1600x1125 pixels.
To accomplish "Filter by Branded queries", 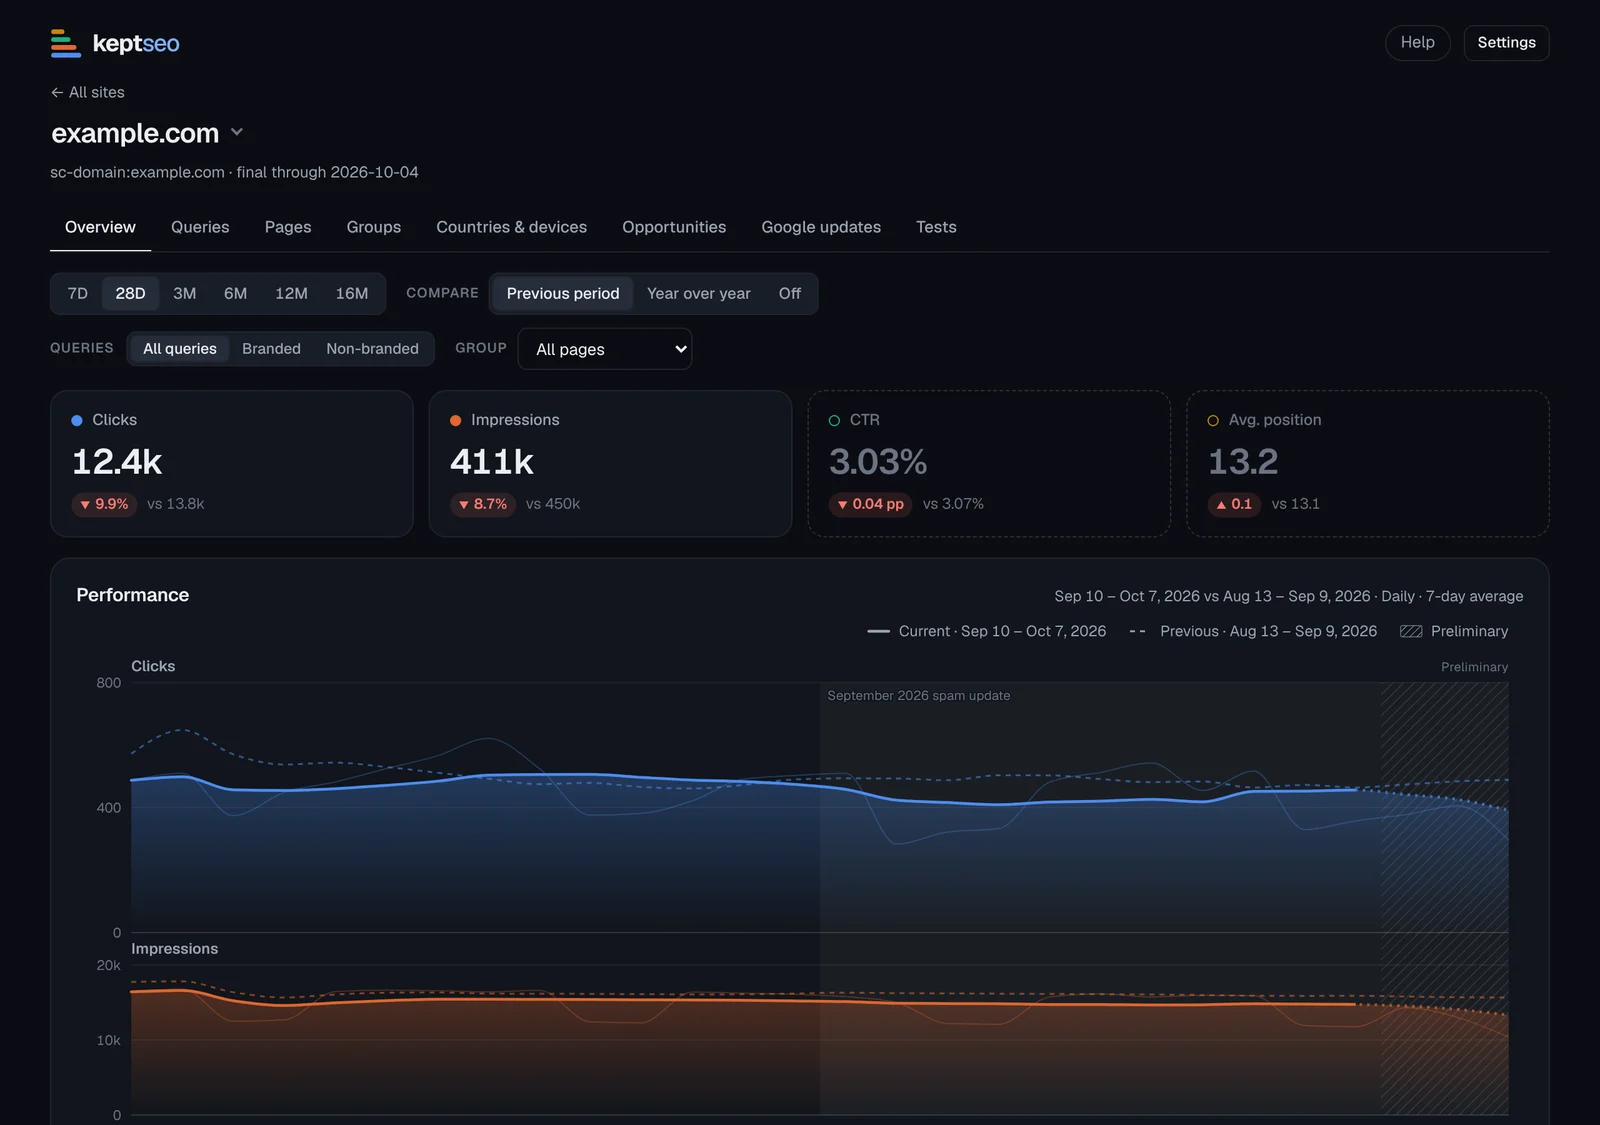I will point(271,348).
